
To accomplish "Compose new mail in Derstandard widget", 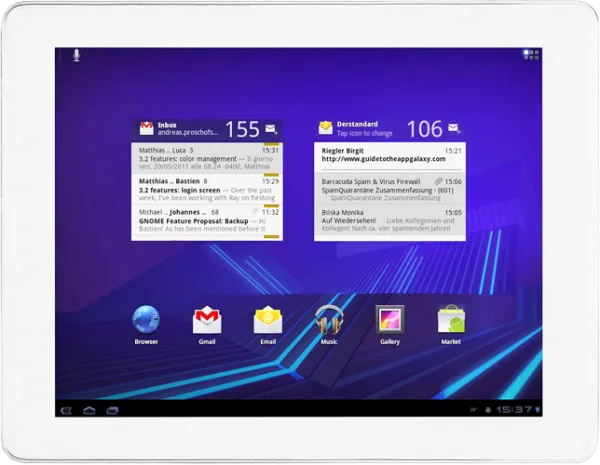I will (454, 128).
